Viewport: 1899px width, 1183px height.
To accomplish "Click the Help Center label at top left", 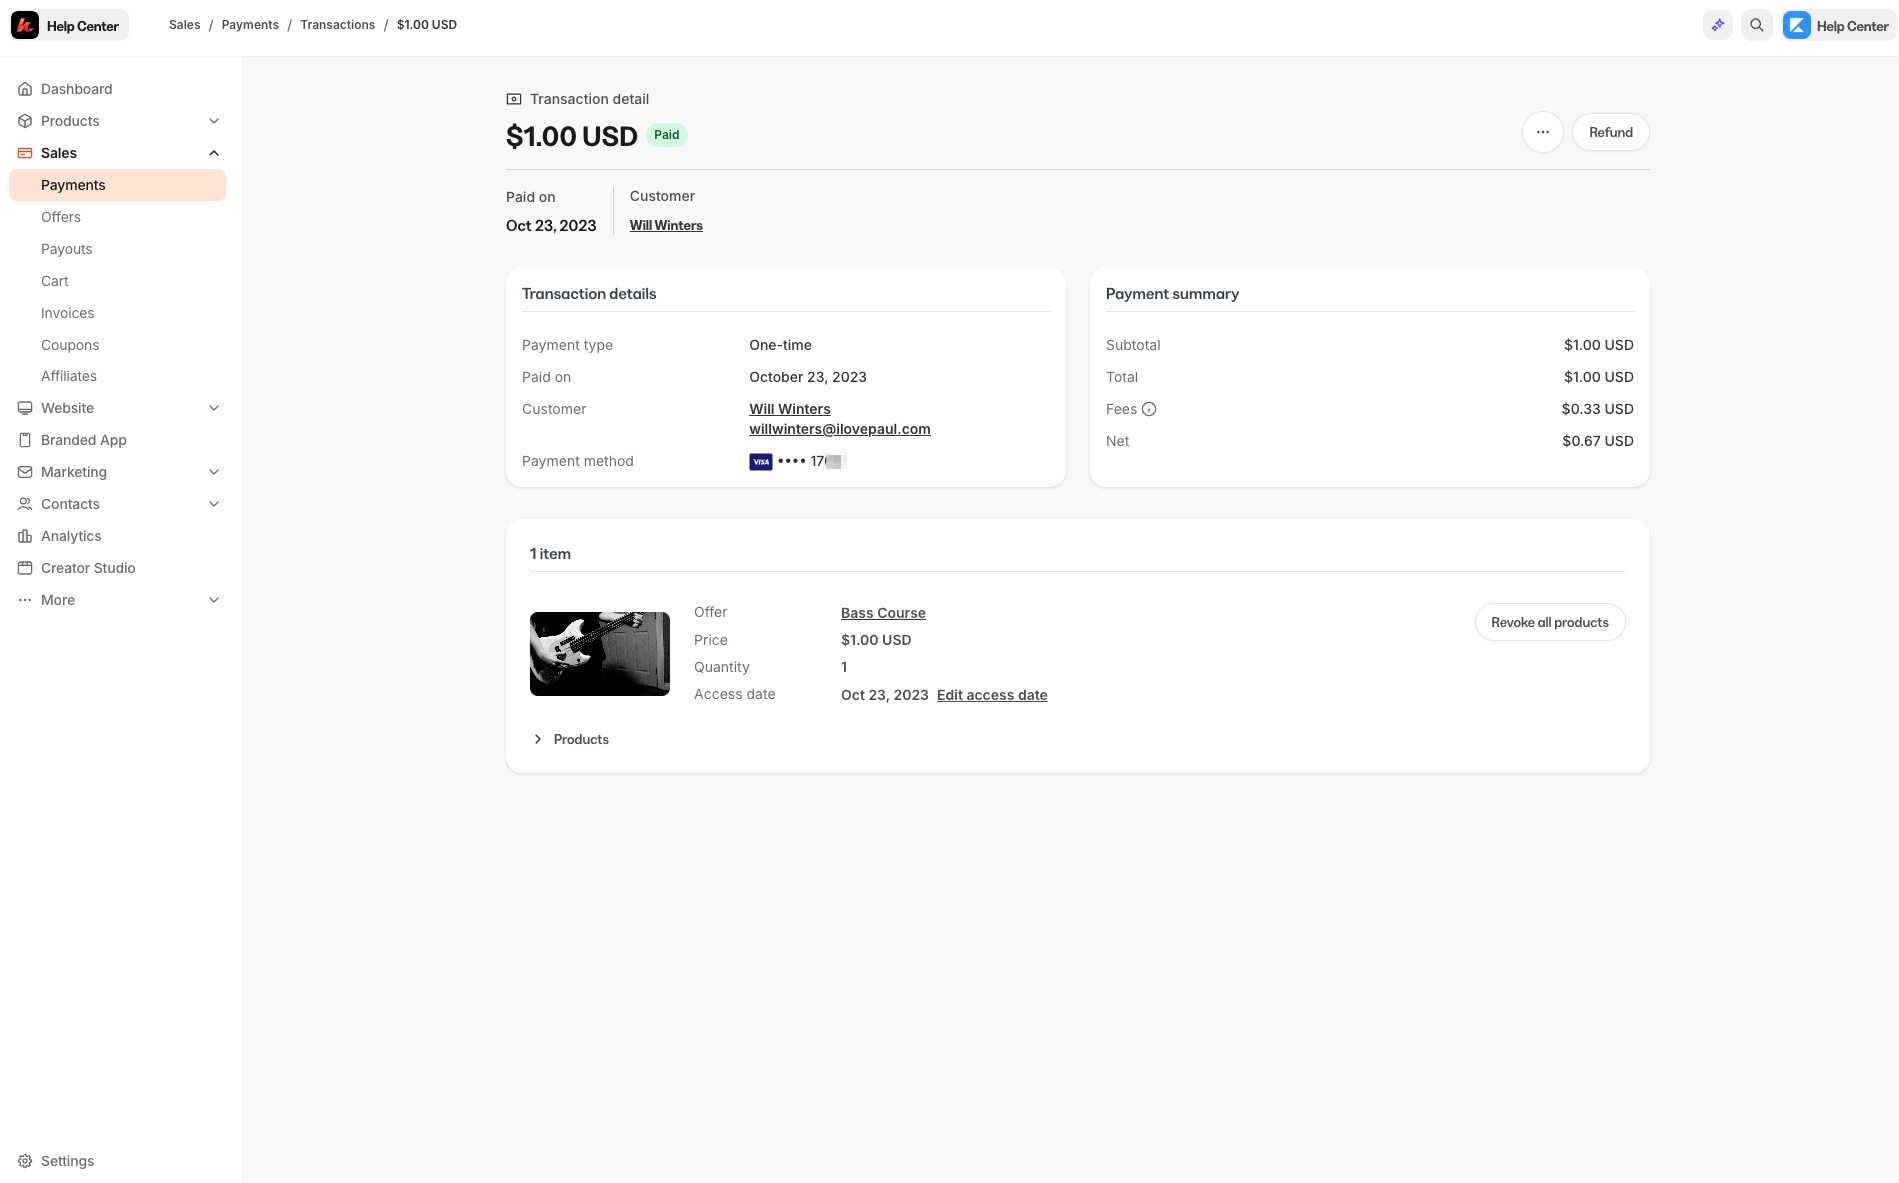I will click(x=83, y=26).
